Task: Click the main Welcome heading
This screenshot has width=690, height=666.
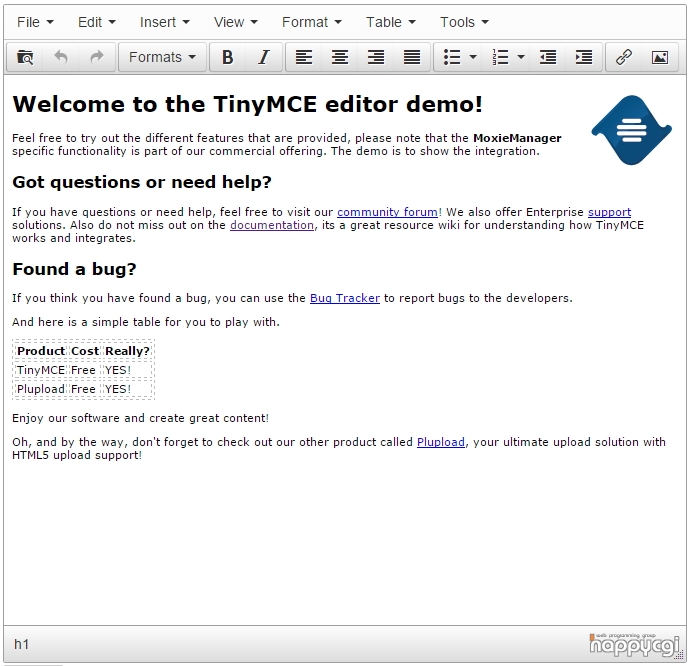Action: [x=247, y=104]
